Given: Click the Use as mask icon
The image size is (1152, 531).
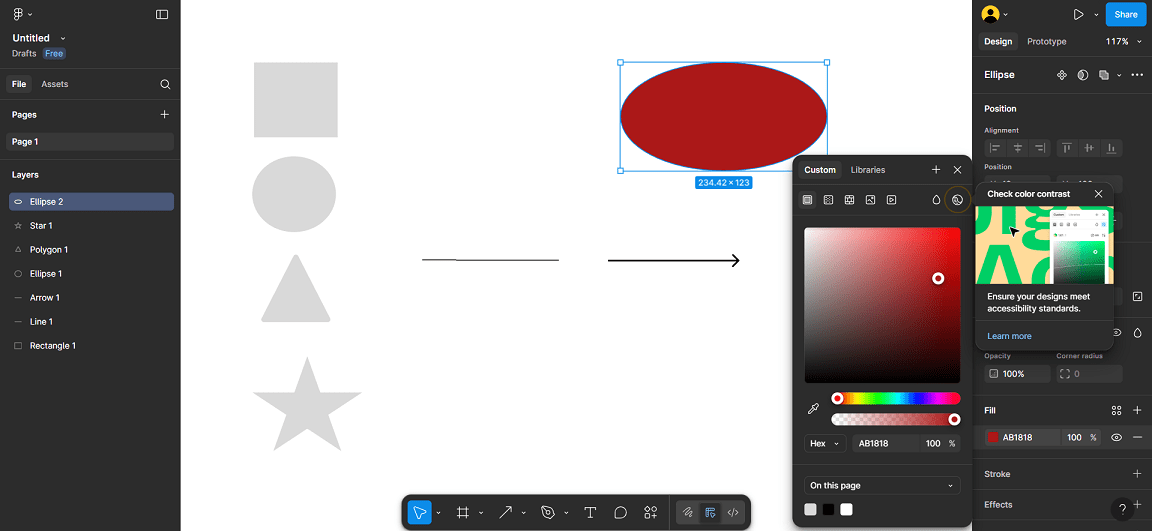Looking at the screenshot, I should pyautogui.click(x=1082, y=75).
